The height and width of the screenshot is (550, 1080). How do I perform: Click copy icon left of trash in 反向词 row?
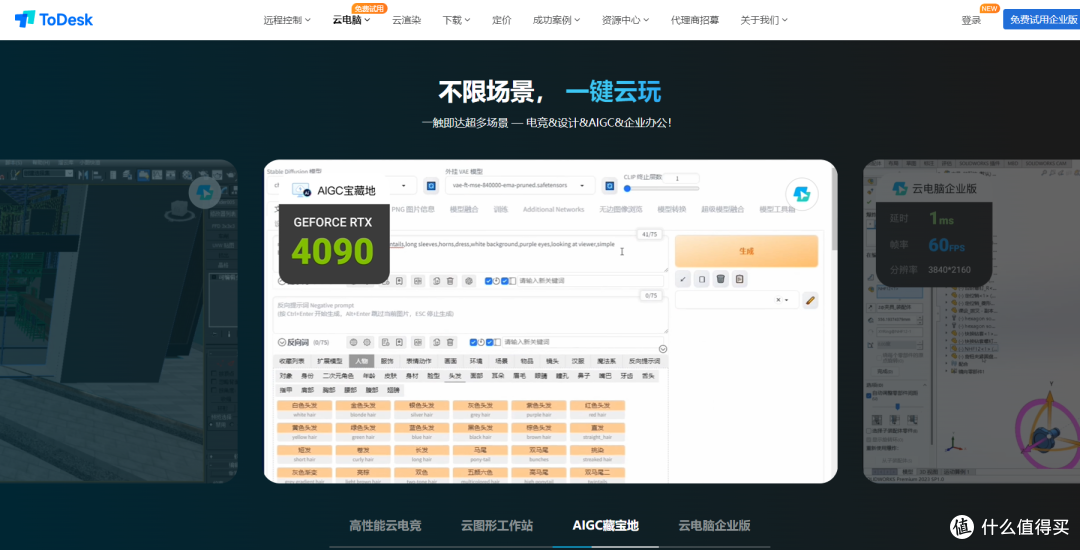point(436,342)
